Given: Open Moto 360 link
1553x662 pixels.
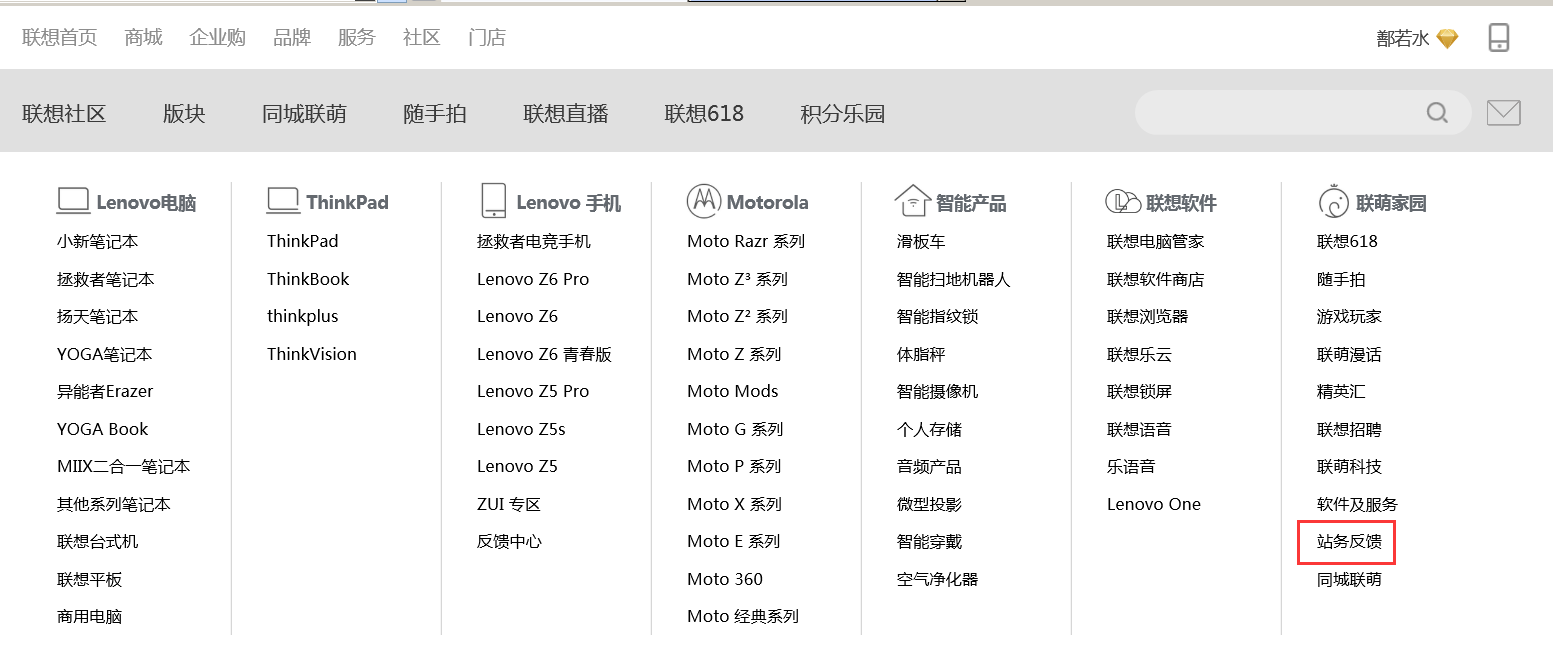Looking at the screenshot, I should (x=725, y=579).
